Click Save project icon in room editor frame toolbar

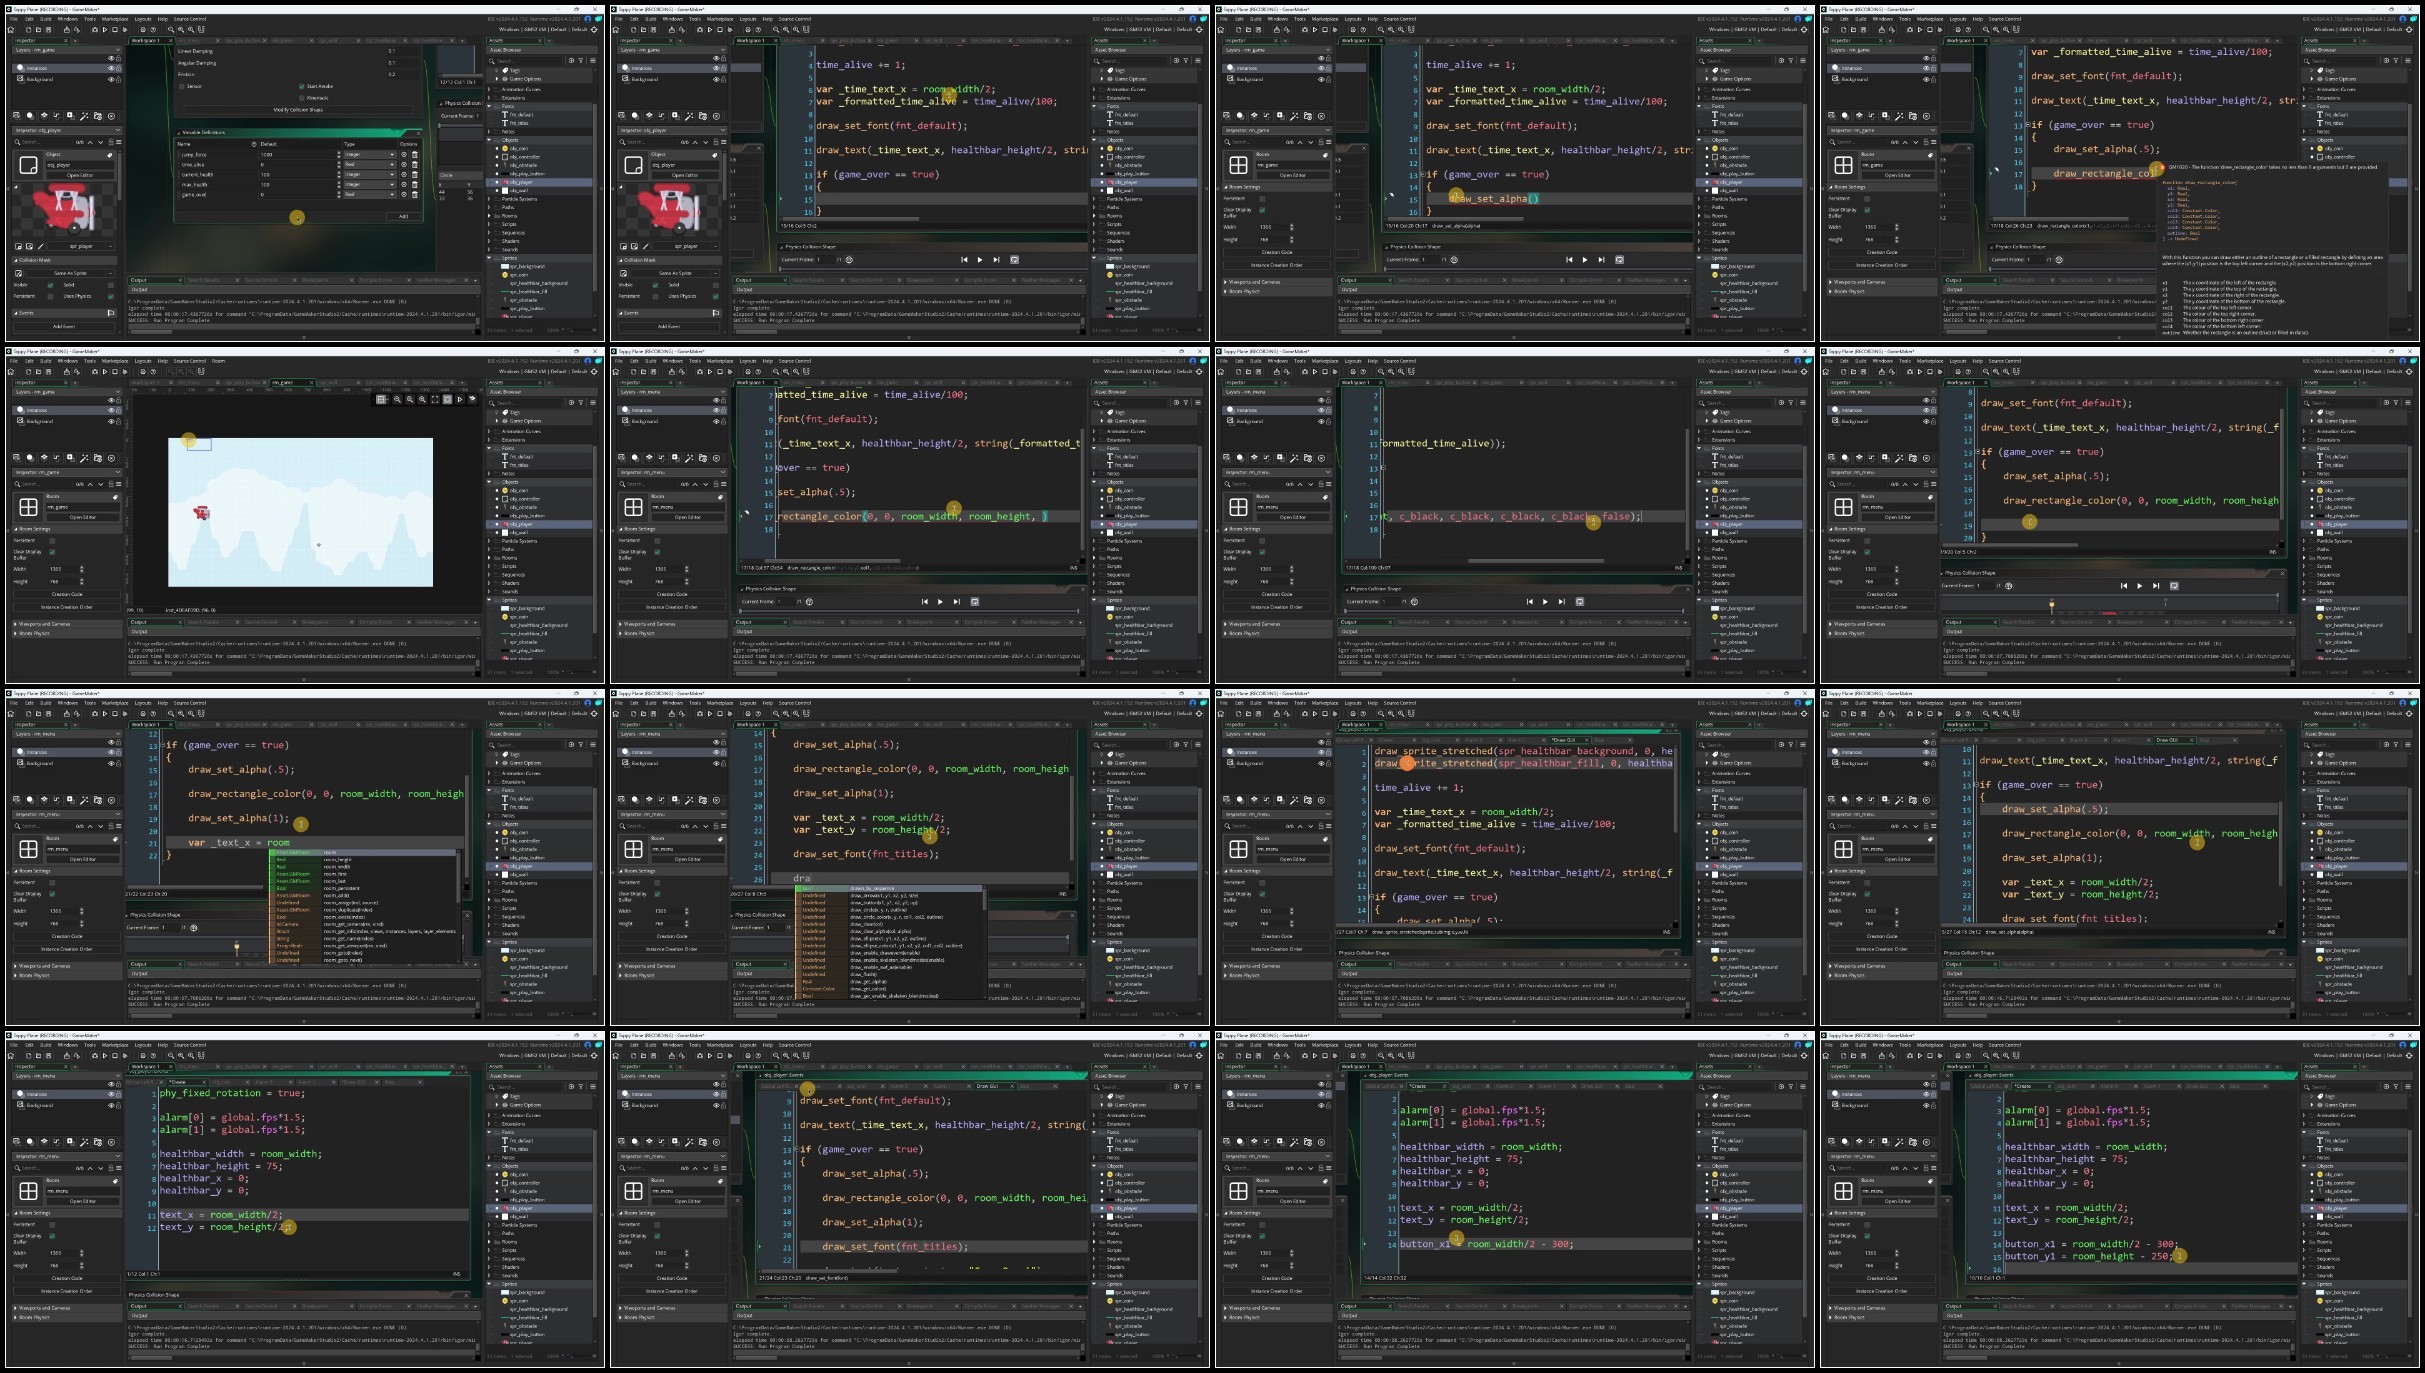(48, 372)
